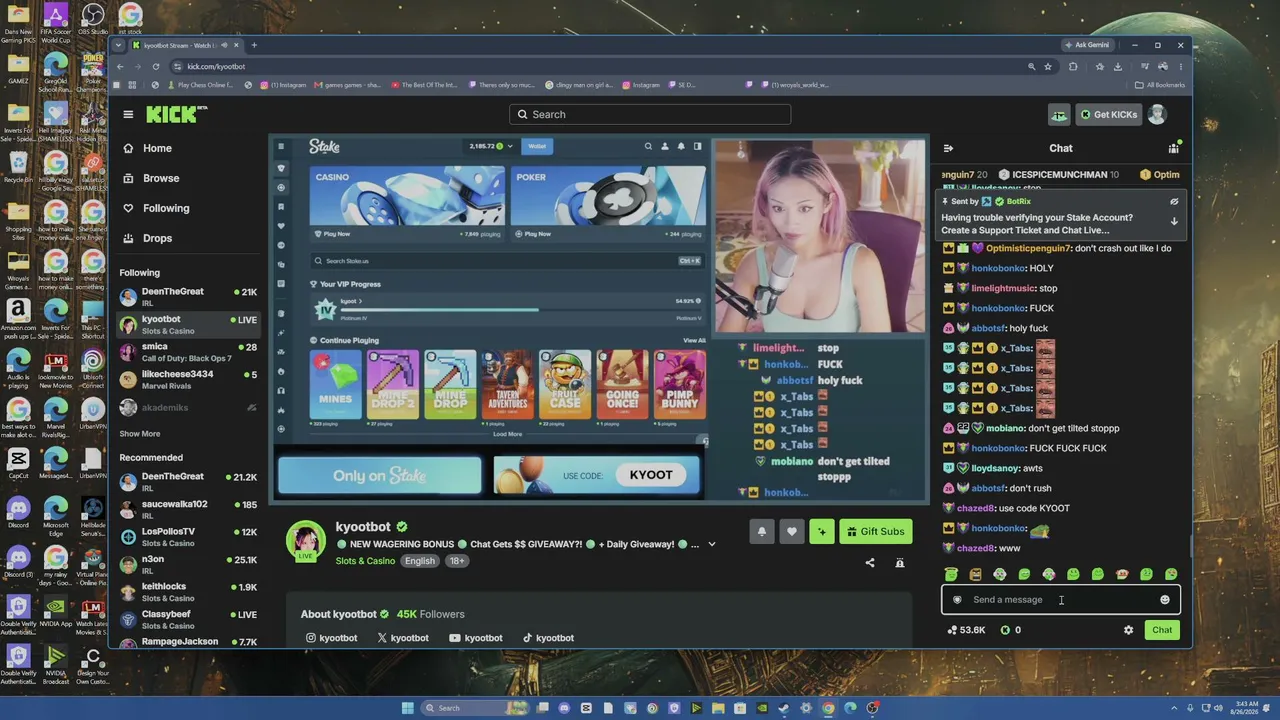
Task: Expand Following list with Show More
Action: click(x=140, y=434)
